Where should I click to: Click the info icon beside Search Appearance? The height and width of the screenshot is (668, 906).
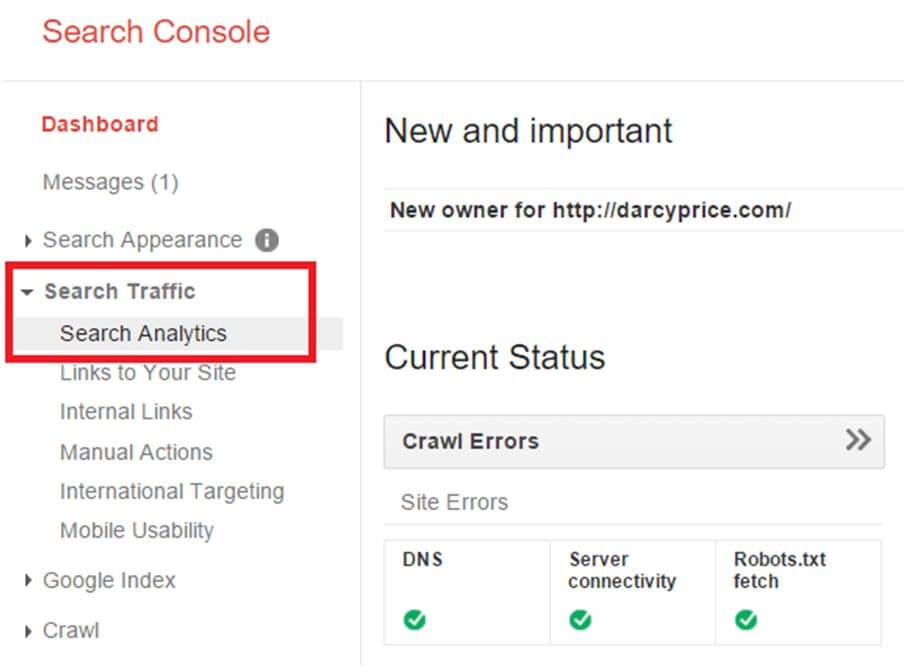click(x=266, y=241)
